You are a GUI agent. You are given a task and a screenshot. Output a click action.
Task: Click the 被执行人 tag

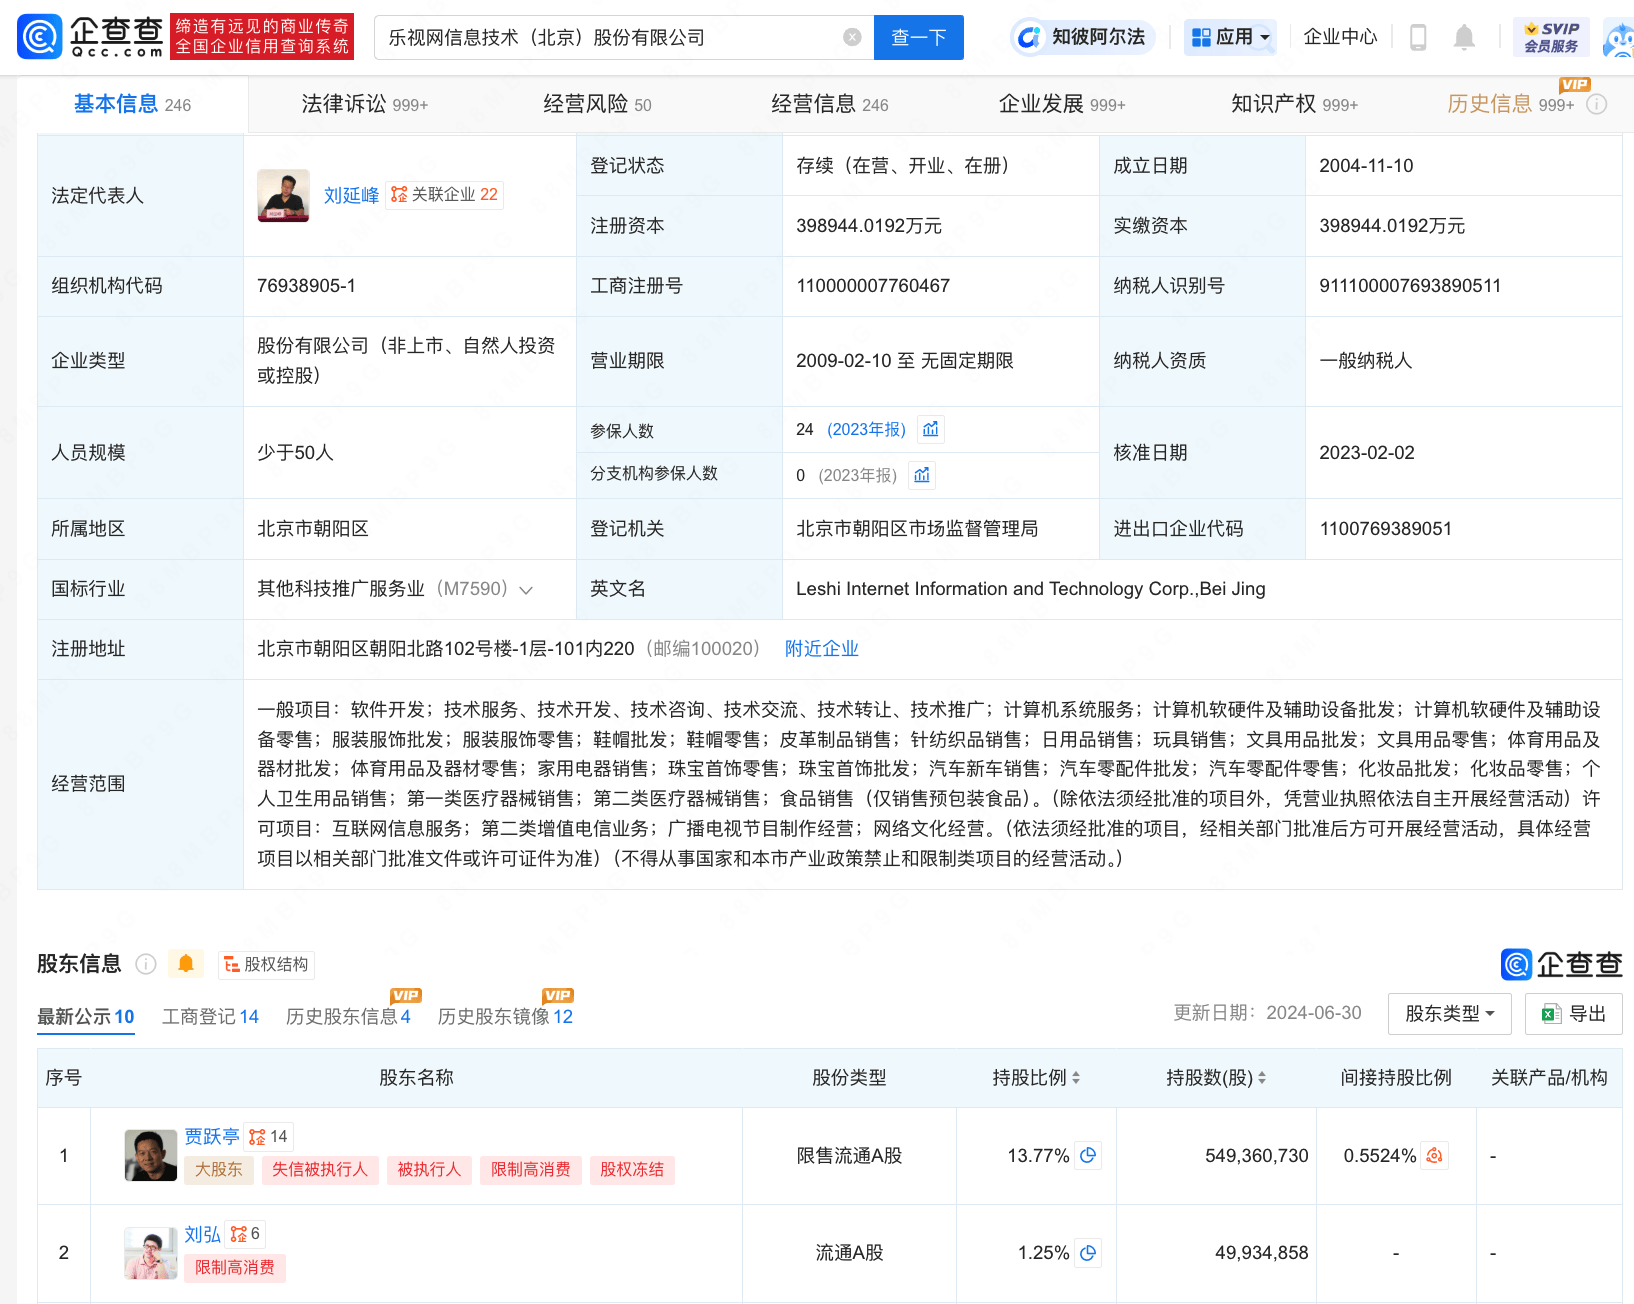point(429,1169)
